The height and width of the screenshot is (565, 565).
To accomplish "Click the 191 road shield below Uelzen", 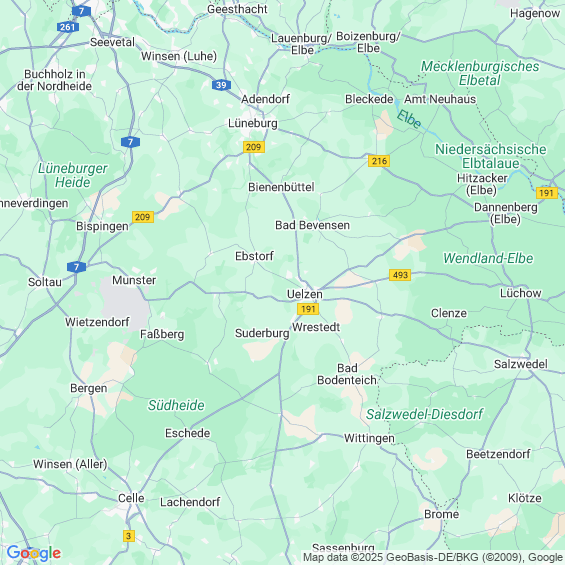I will [x=308, y=309].
